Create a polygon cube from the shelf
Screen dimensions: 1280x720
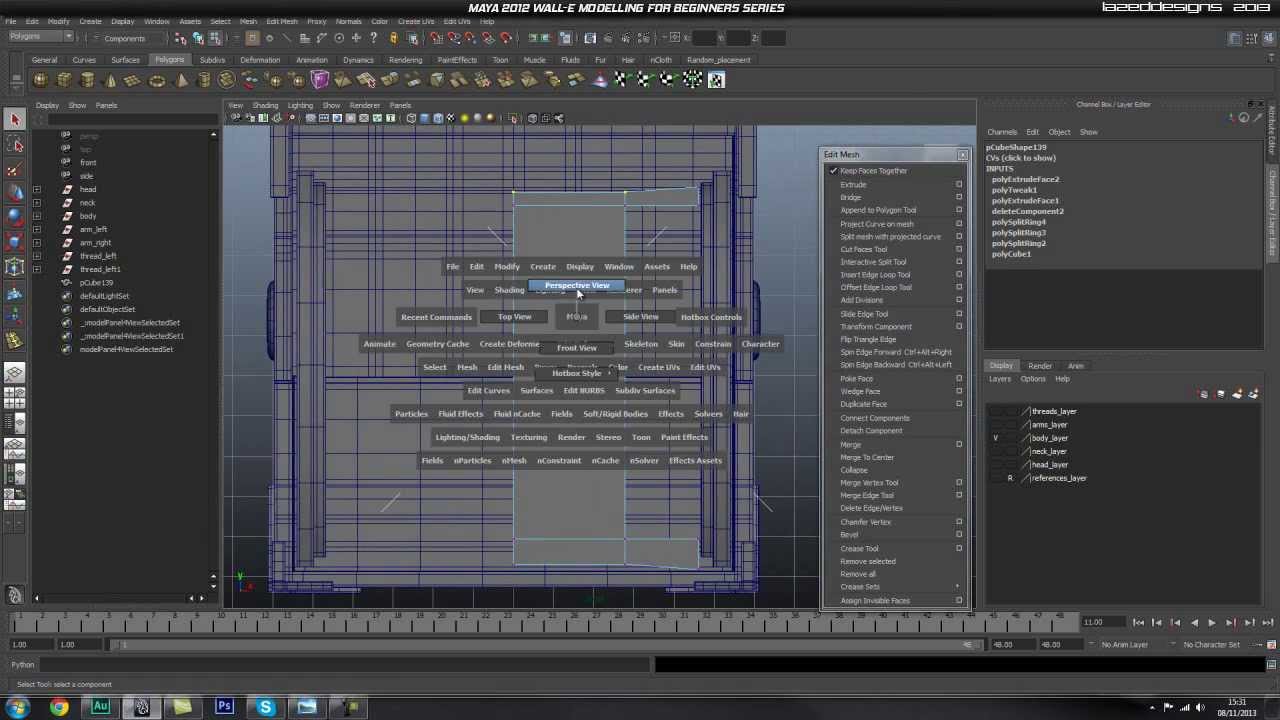click(65, 80)
